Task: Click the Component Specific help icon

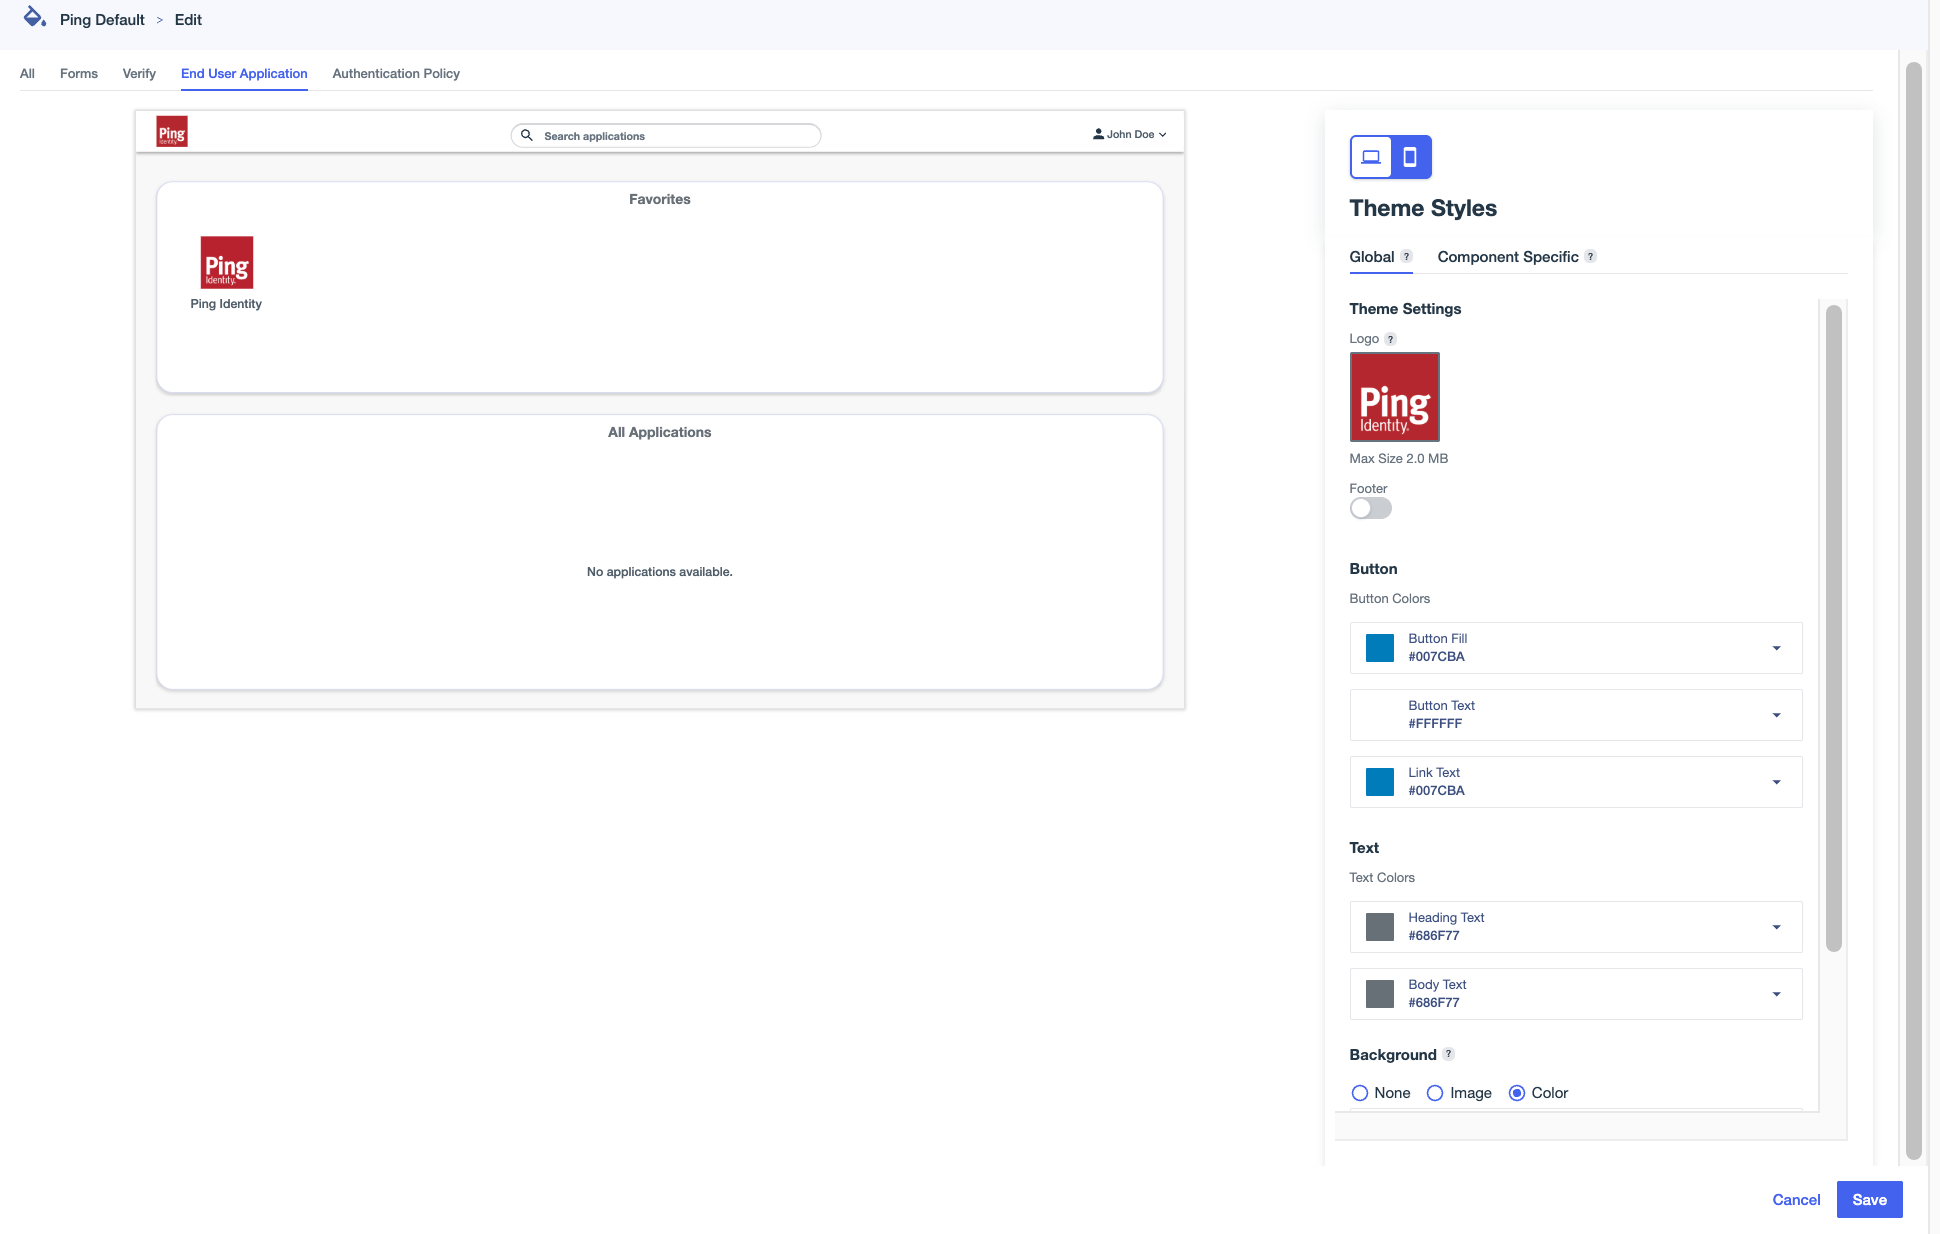Action: [x=1590, y=257]
